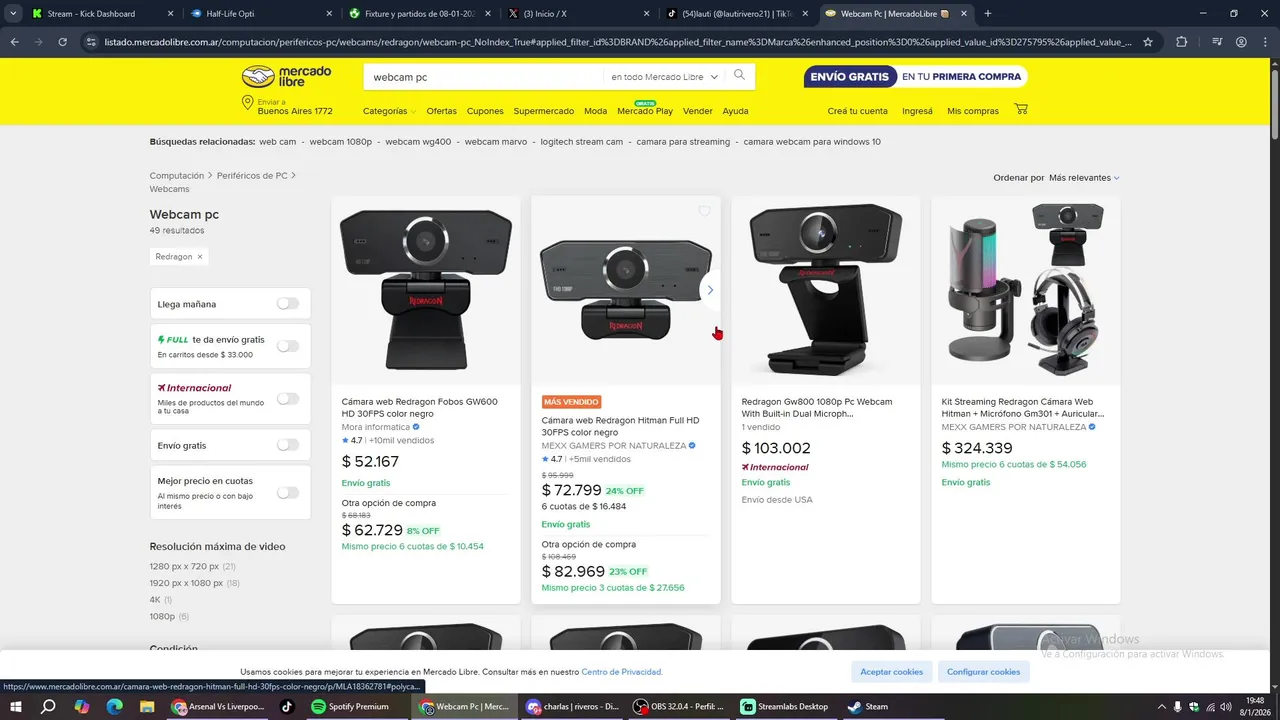Viewport: 1280px width, 720px height.
Task: Open Categorías dropdown menu
Action: click(x=389, y=111)
